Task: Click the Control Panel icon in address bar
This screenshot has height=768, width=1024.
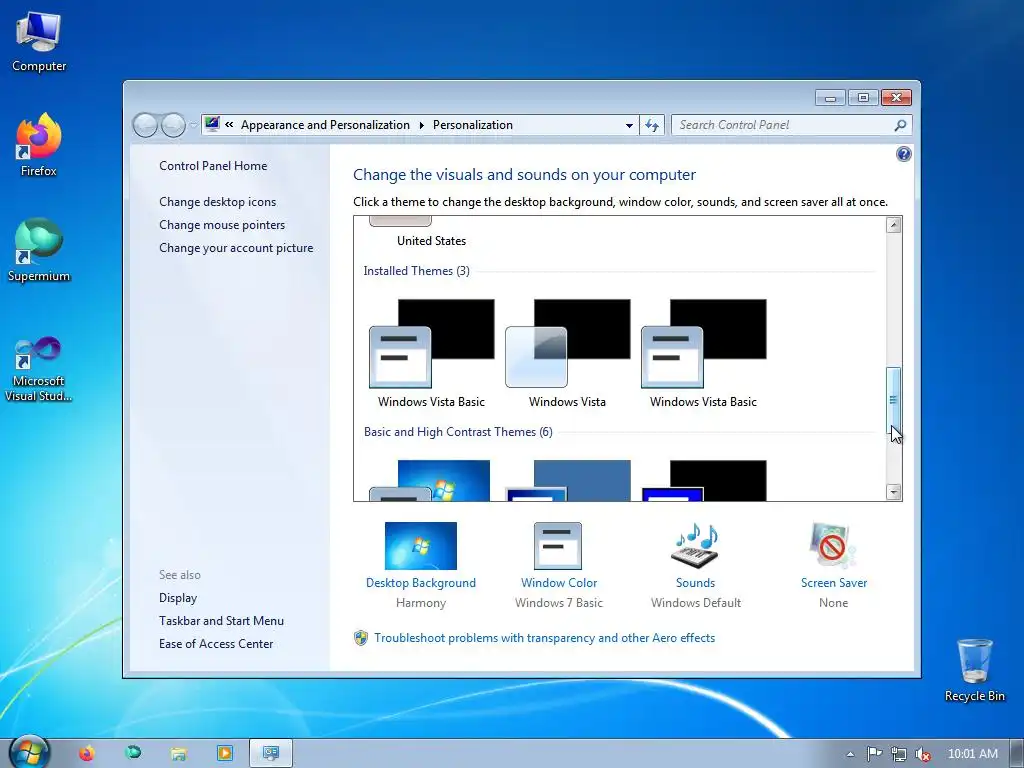Action: tap(212, 124)
